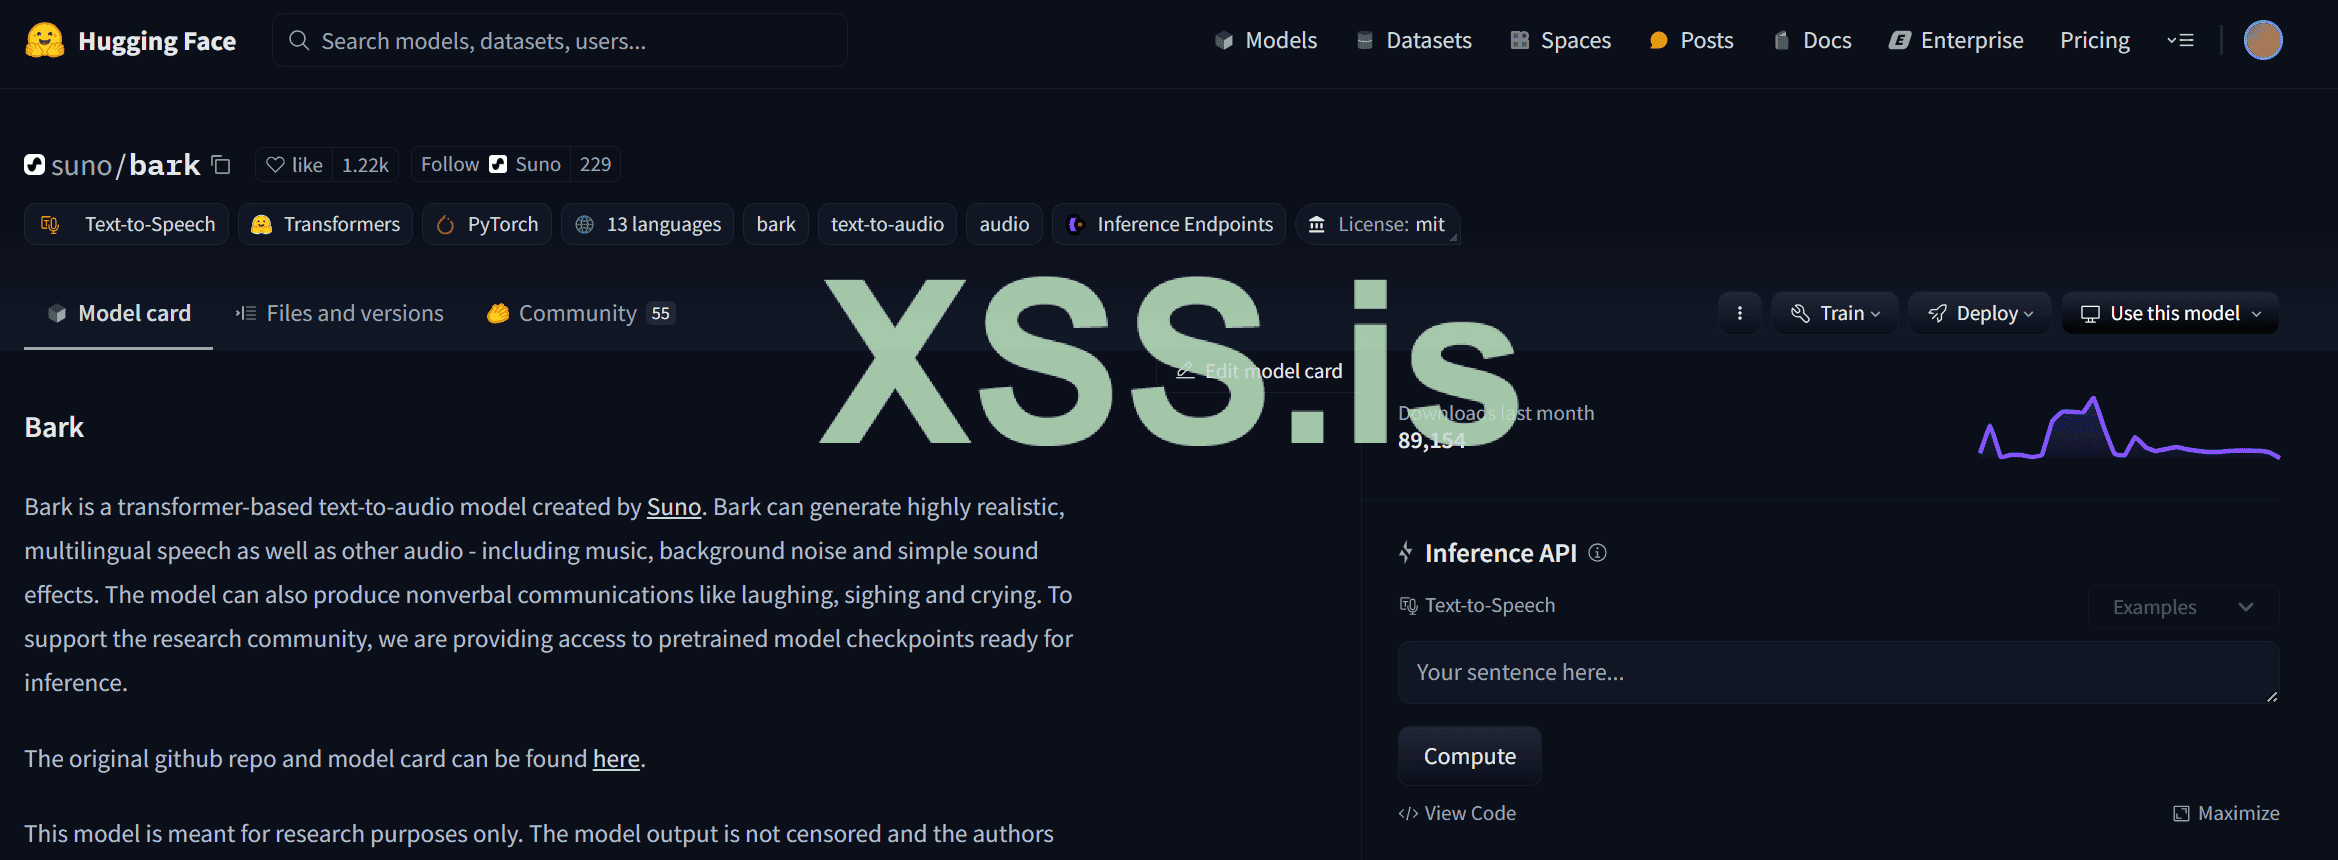Screen dimensions: 2338x860
Task: Click the downloads last month chart
Action: tap(2128, 430)
